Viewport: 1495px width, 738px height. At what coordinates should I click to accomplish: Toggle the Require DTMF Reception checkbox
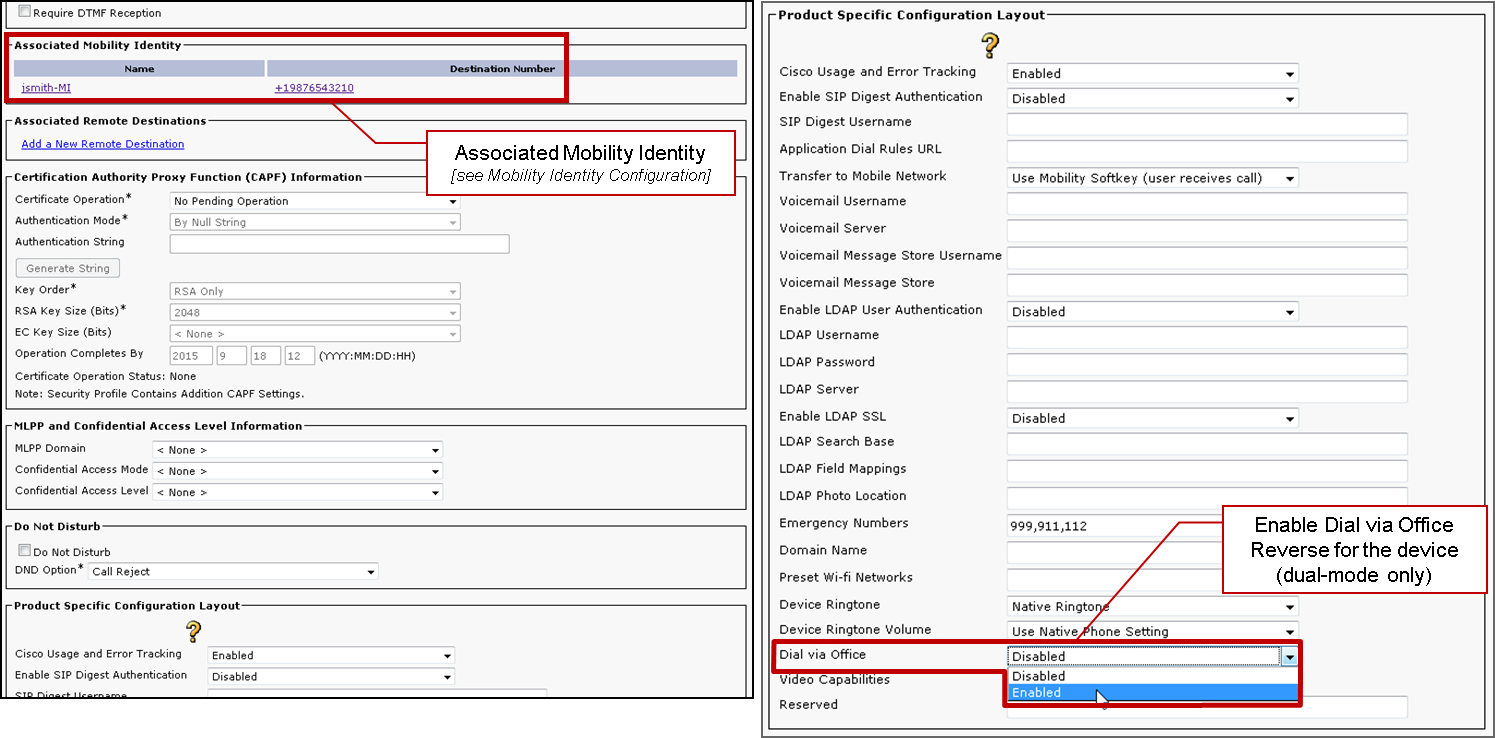tap(25, 13)
